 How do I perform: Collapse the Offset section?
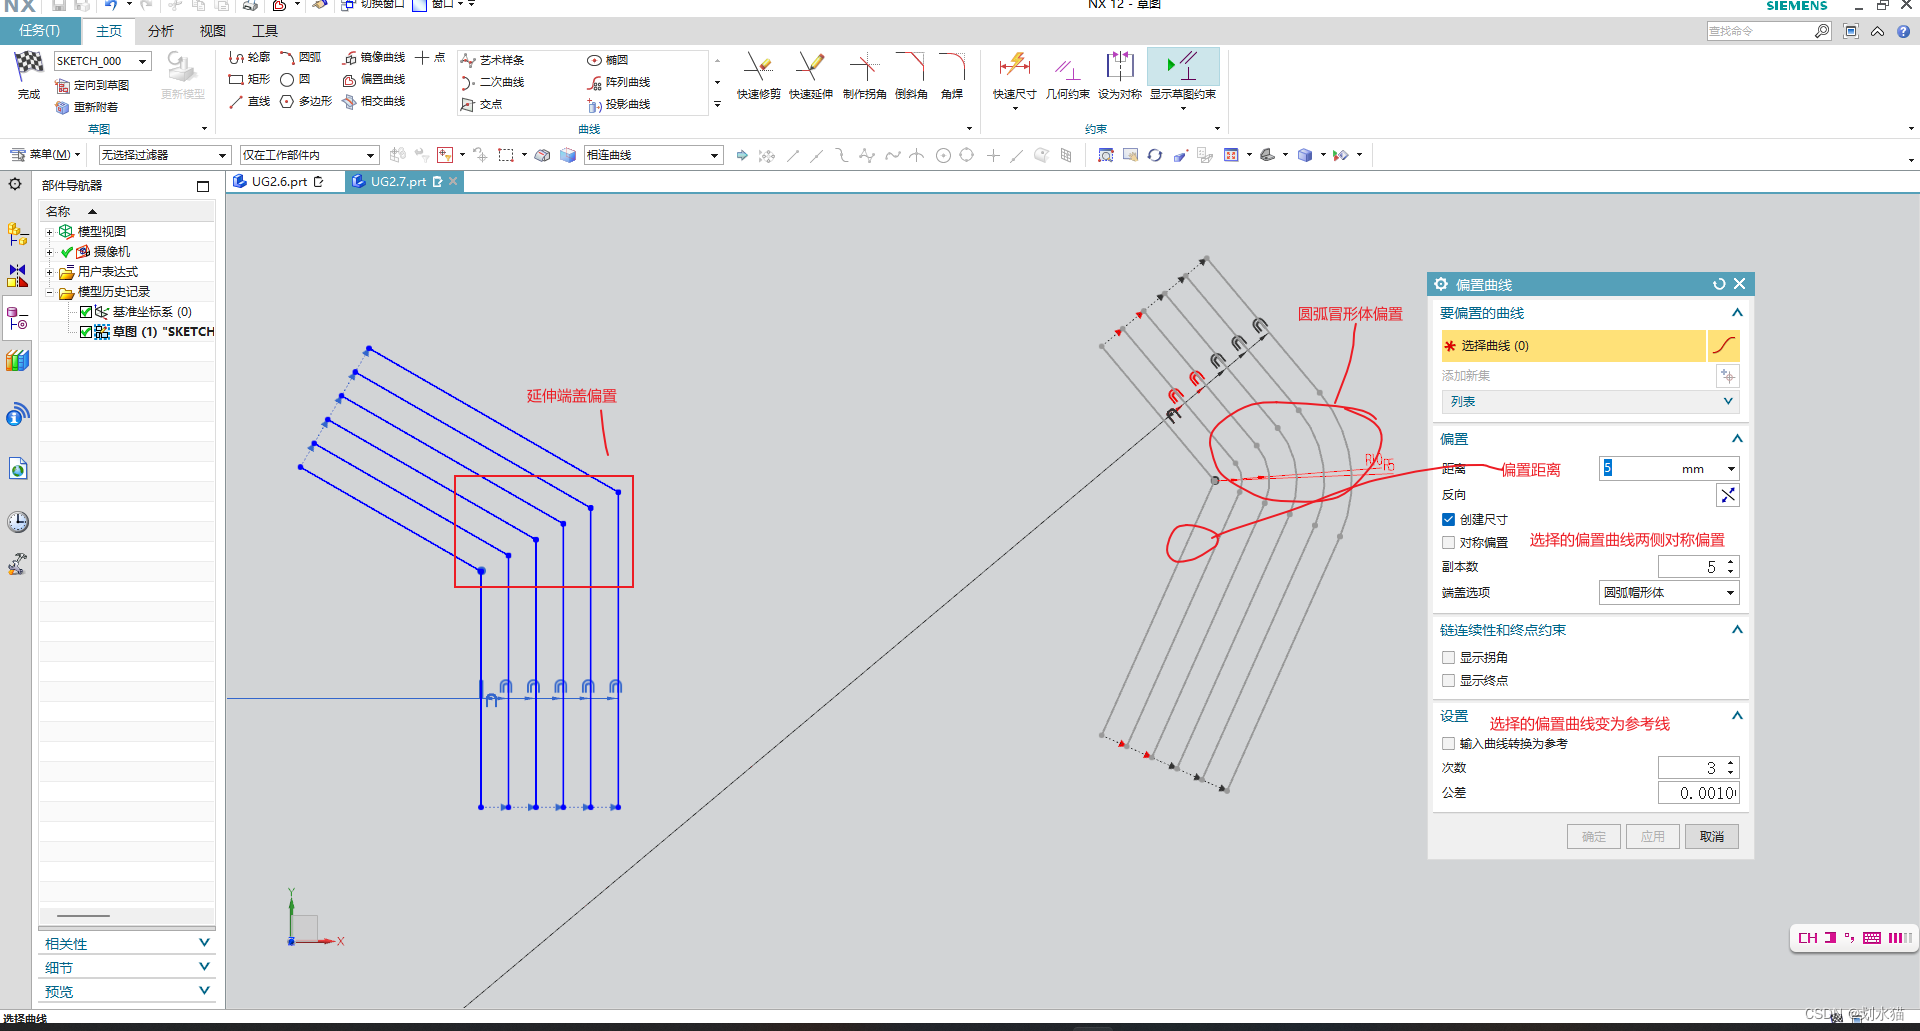[x=1737, y=439]
